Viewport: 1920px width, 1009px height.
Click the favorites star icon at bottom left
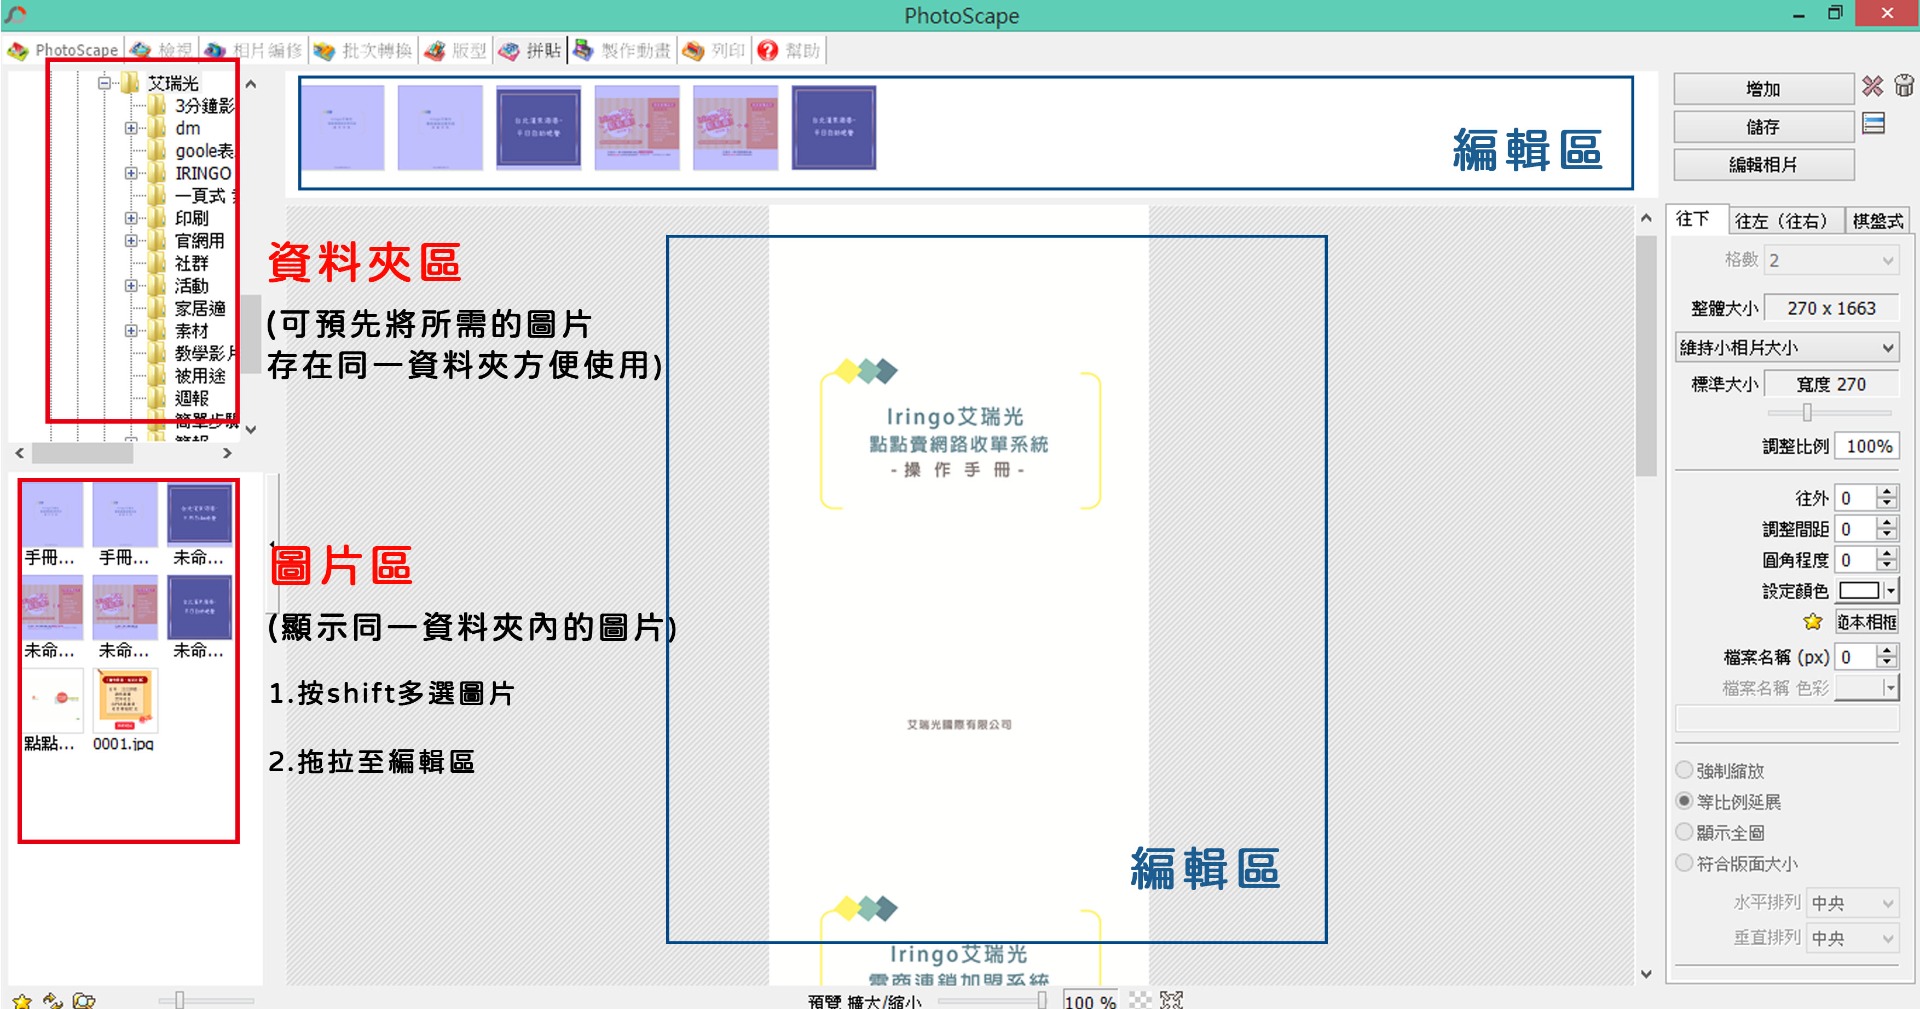pyautogui.click(x=22, y=1000)
